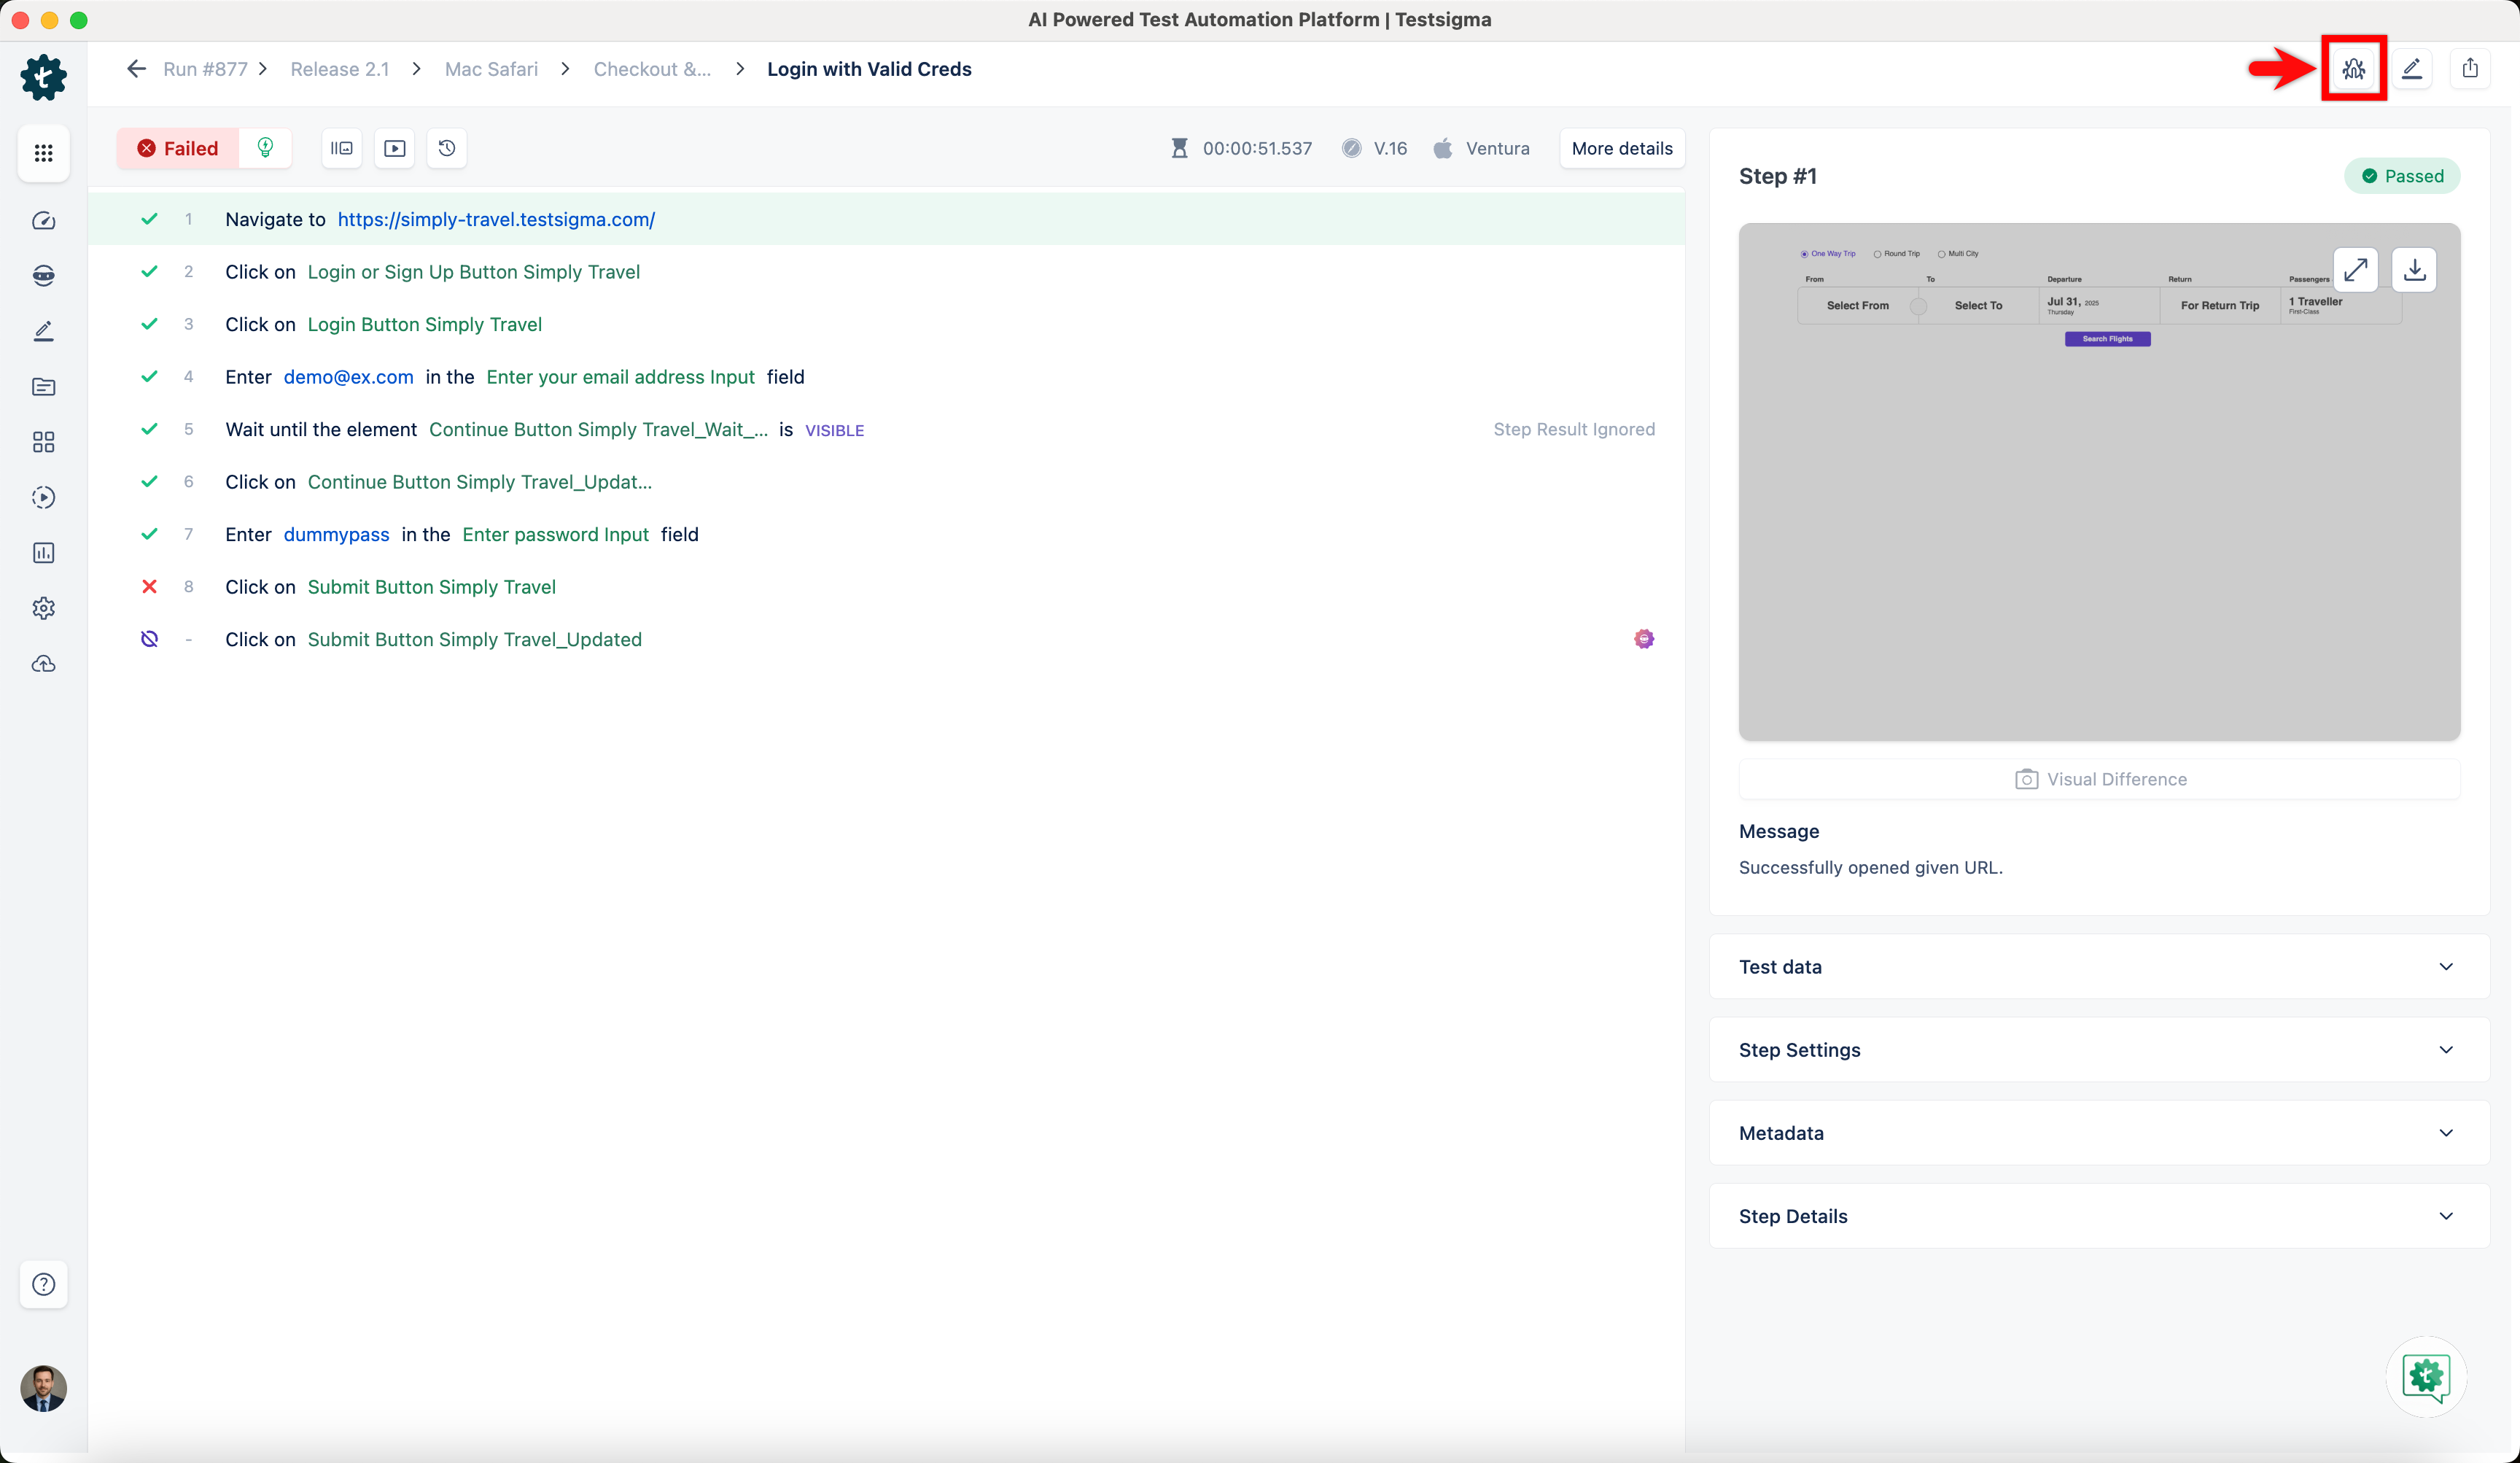
Task: Select step 8 Click on Submit Button
Action: click(x=431, y=587)
